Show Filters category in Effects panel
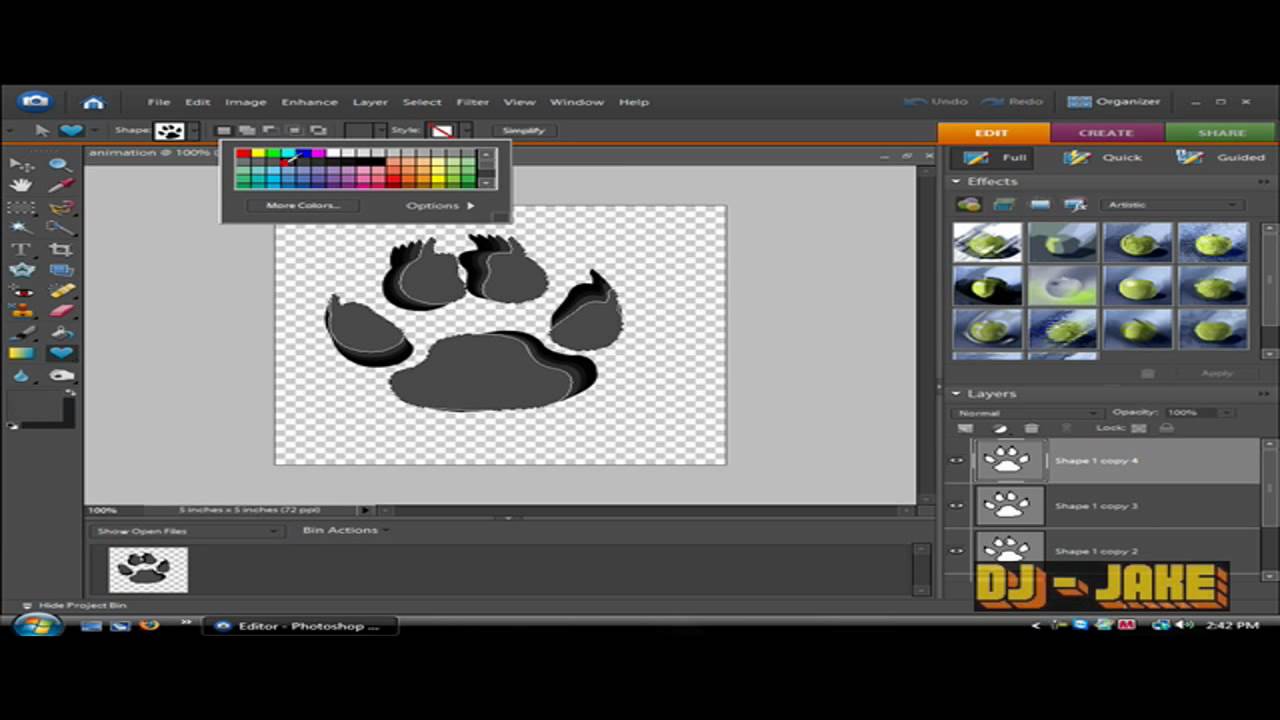The image size is (1280, 720). [x=968, y=205]
